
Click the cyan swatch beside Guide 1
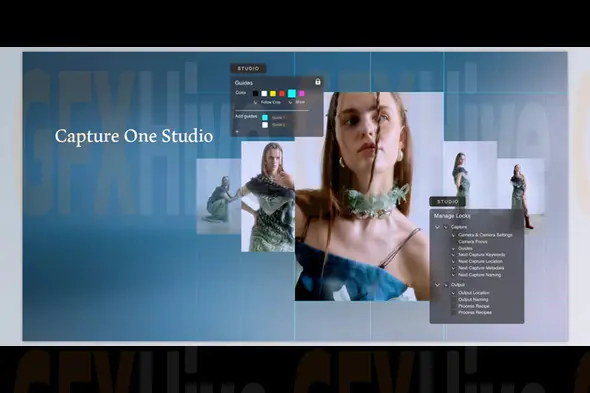[x=265, y=117]
